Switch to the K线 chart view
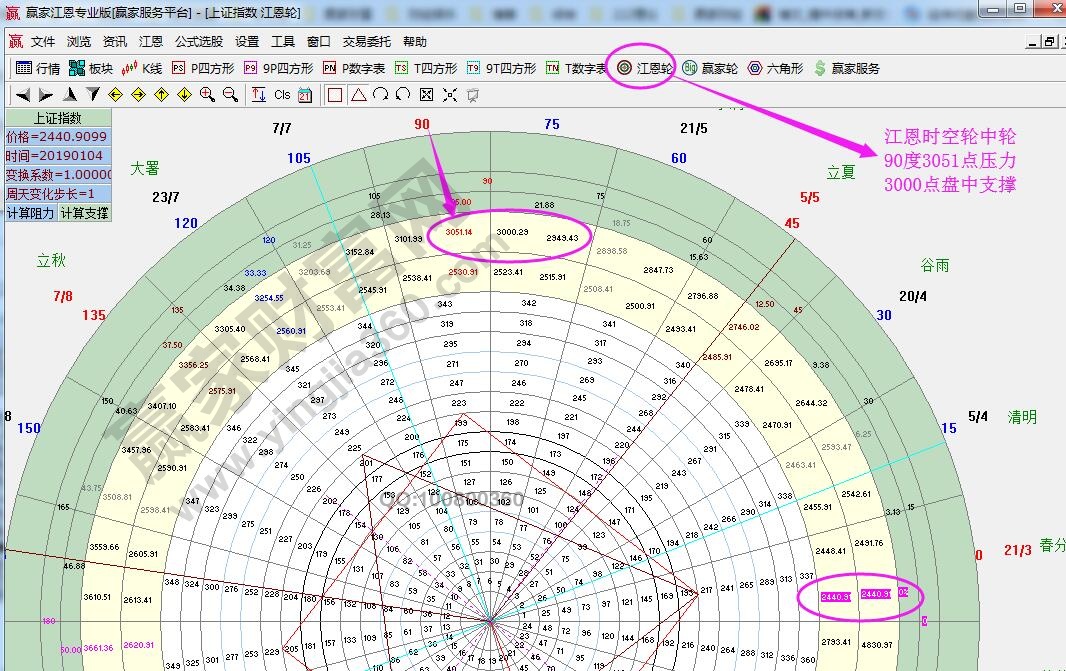 pyautogui.click(x=142, y=68)
